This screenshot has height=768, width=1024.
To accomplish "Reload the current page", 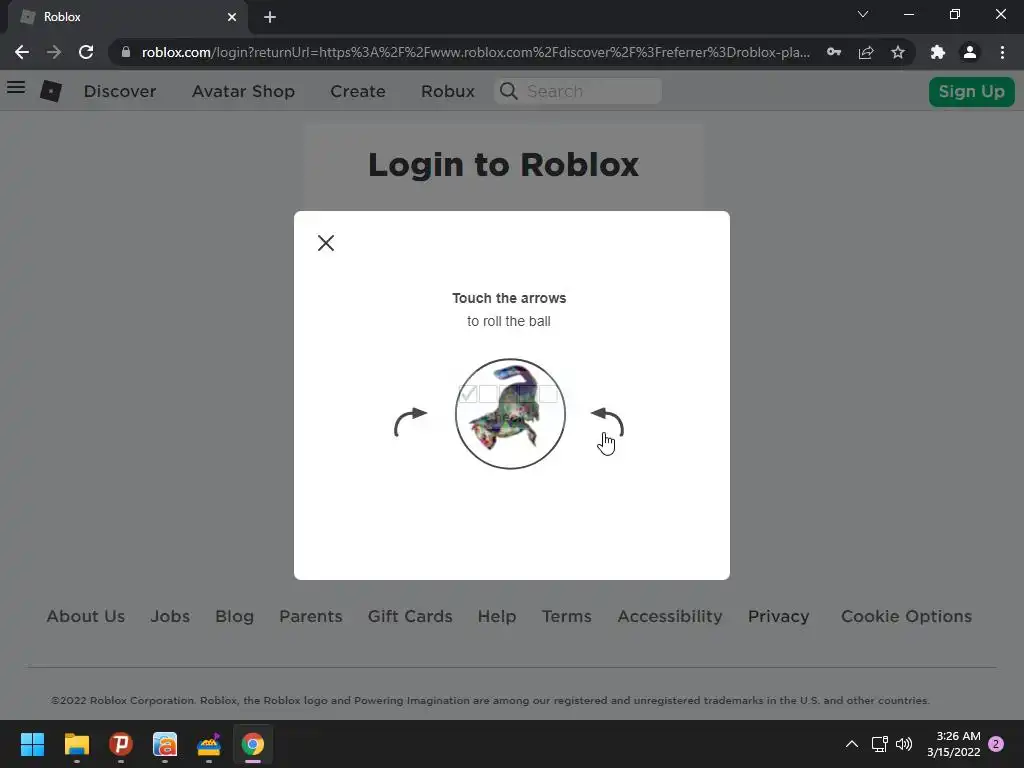I will 86,52.
